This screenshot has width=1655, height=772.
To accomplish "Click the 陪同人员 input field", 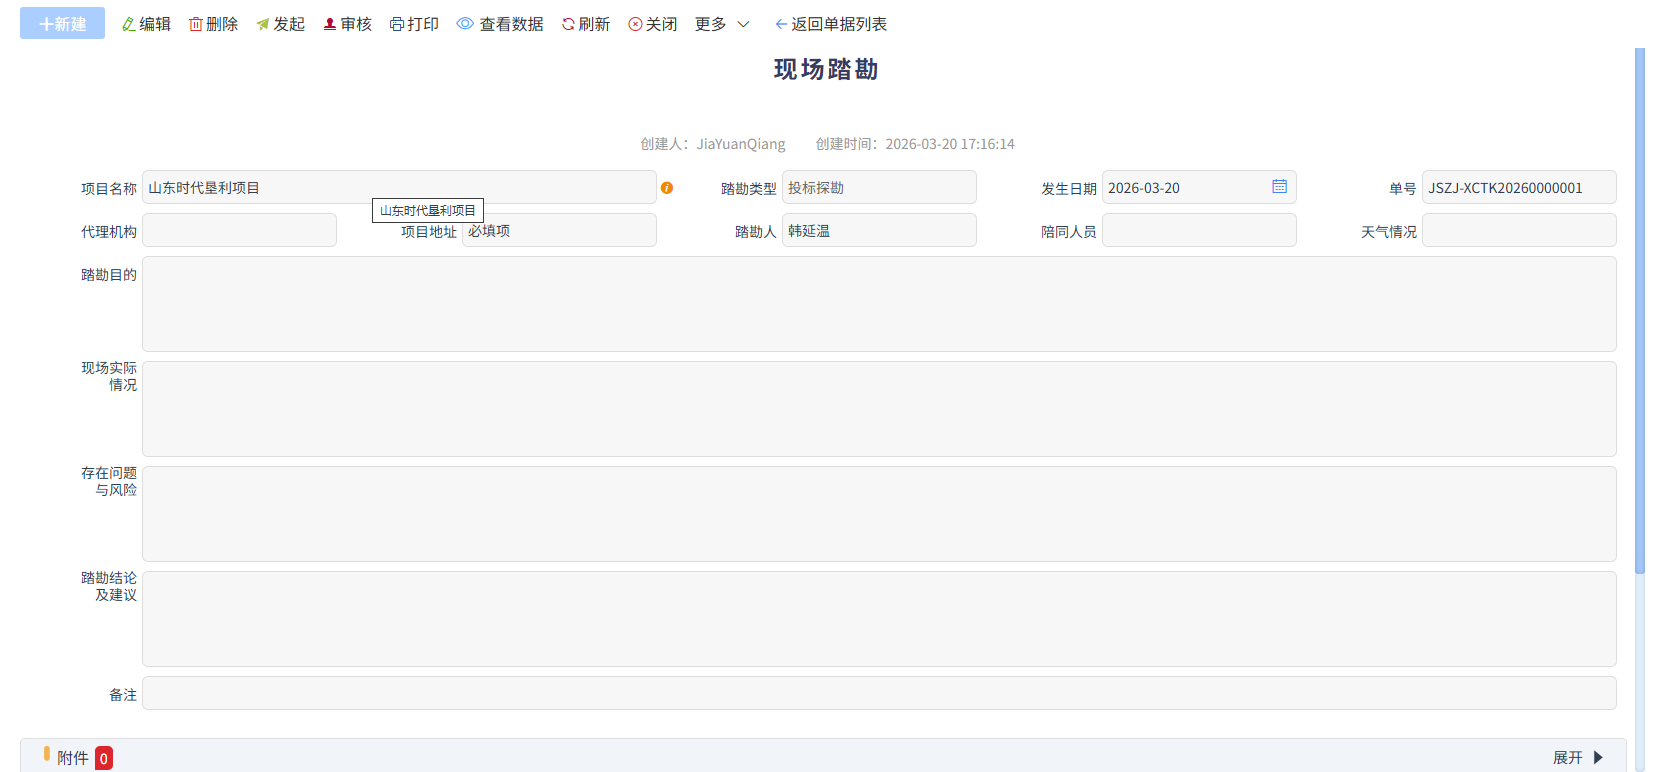I will pos(1199,230).
